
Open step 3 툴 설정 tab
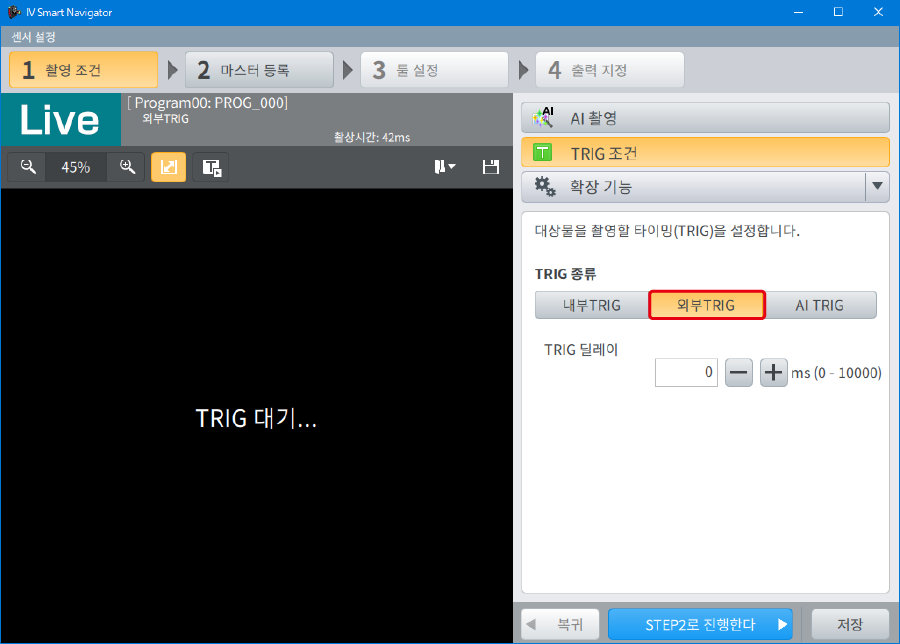[435, 70]
